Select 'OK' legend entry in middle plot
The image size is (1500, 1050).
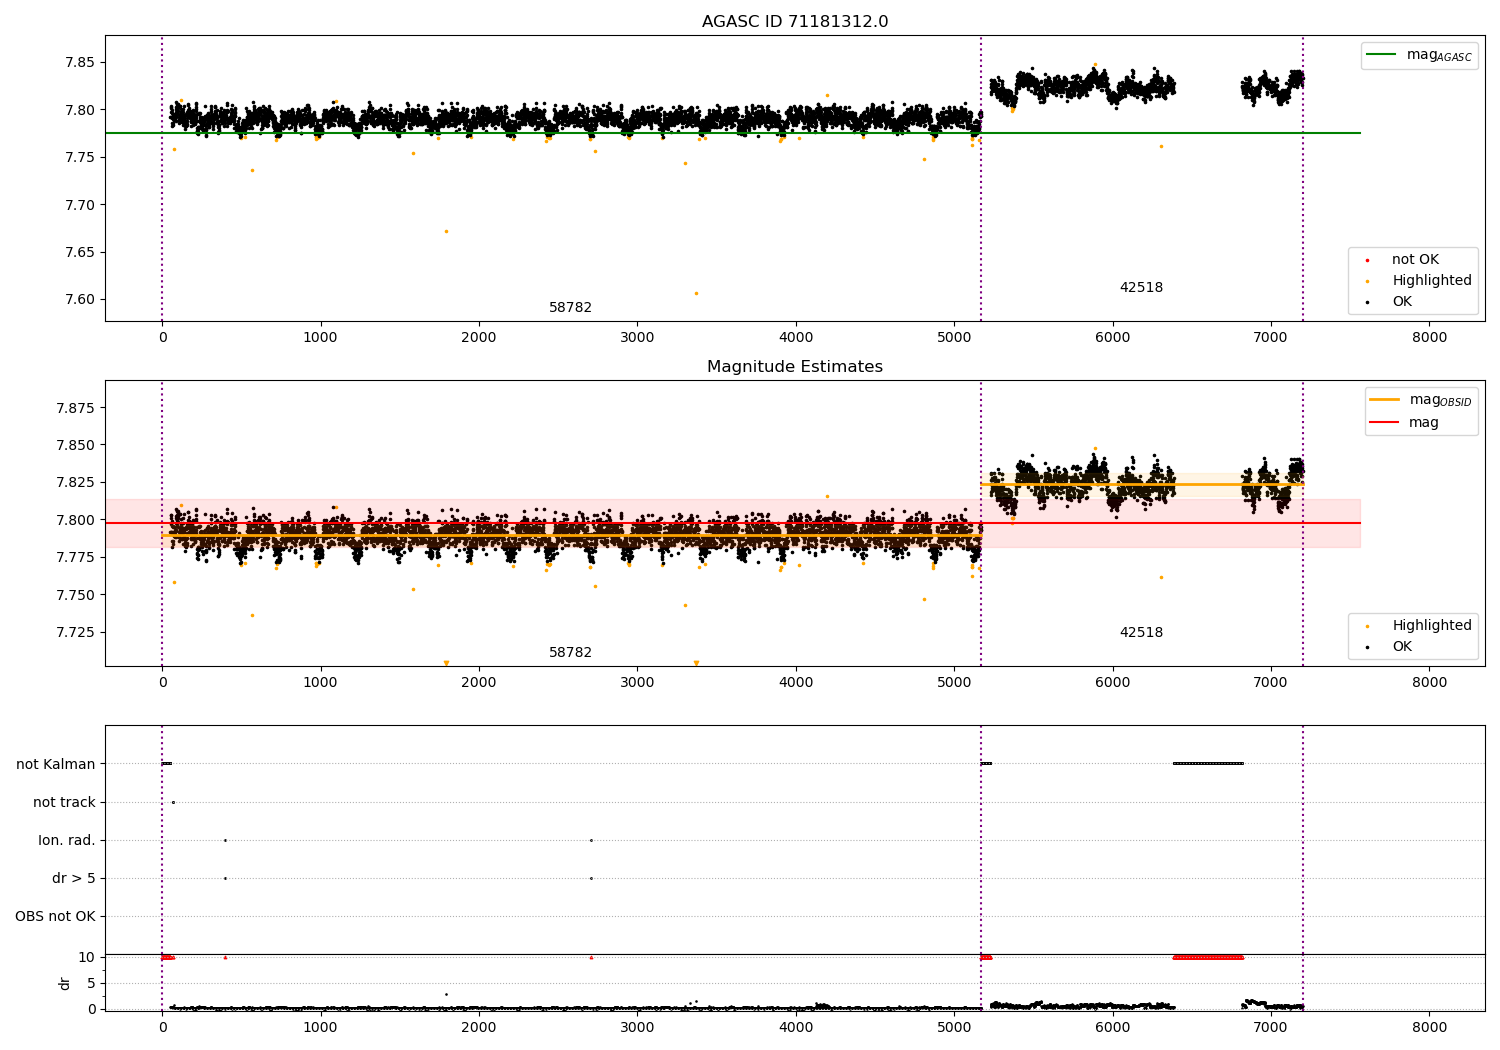click(x=1391, y=647)
